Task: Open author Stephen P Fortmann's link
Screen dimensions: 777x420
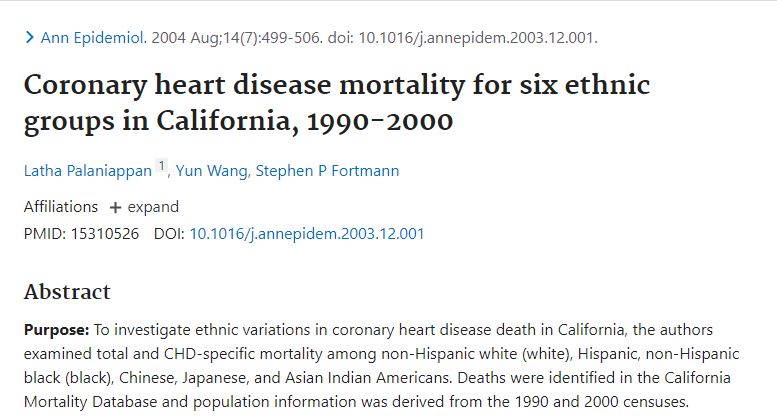Action: click(x=327, y=171)
